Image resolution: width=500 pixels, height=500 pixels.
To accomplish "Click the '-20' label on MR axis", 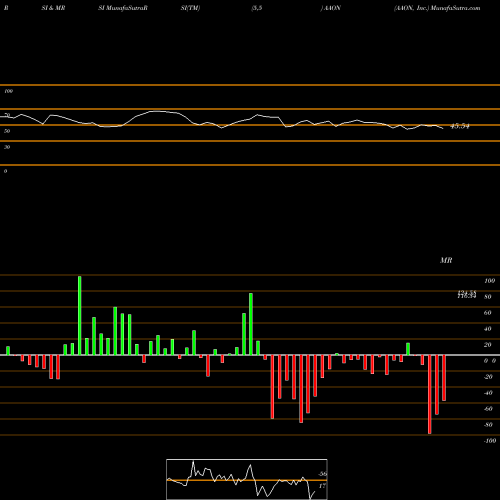I will [x=488, y=377].
